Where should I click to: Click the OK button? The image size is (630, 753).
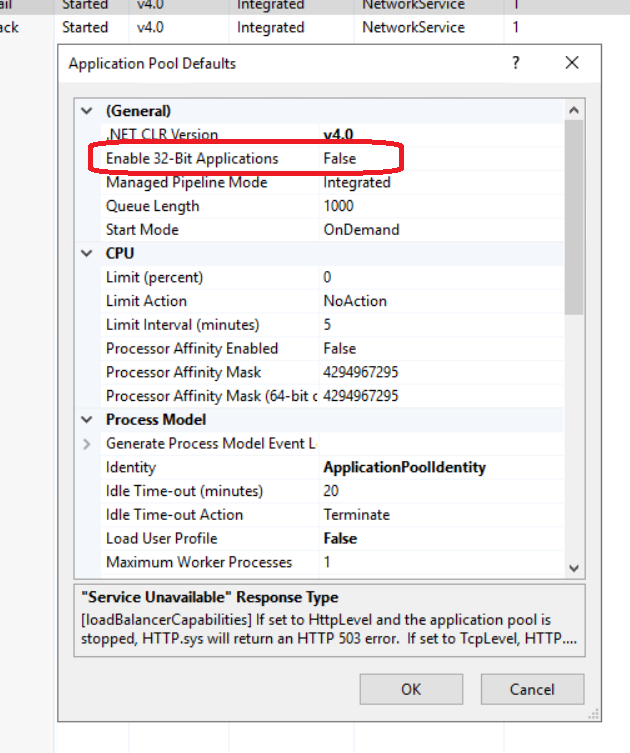411,689
